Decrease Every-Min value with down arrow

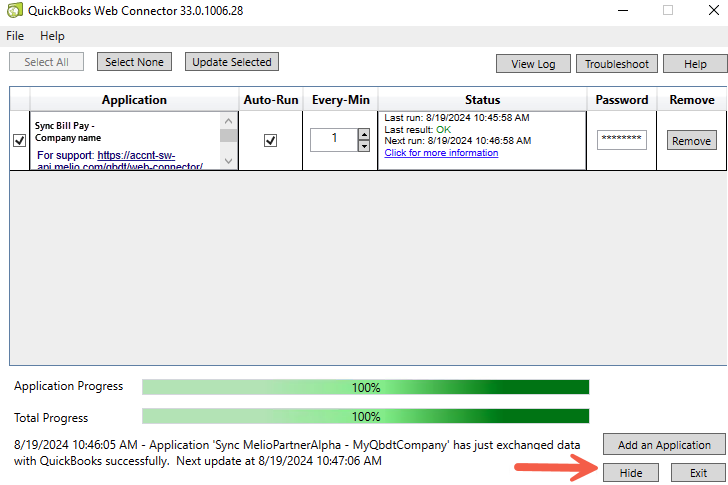click(x=363, y=146)
